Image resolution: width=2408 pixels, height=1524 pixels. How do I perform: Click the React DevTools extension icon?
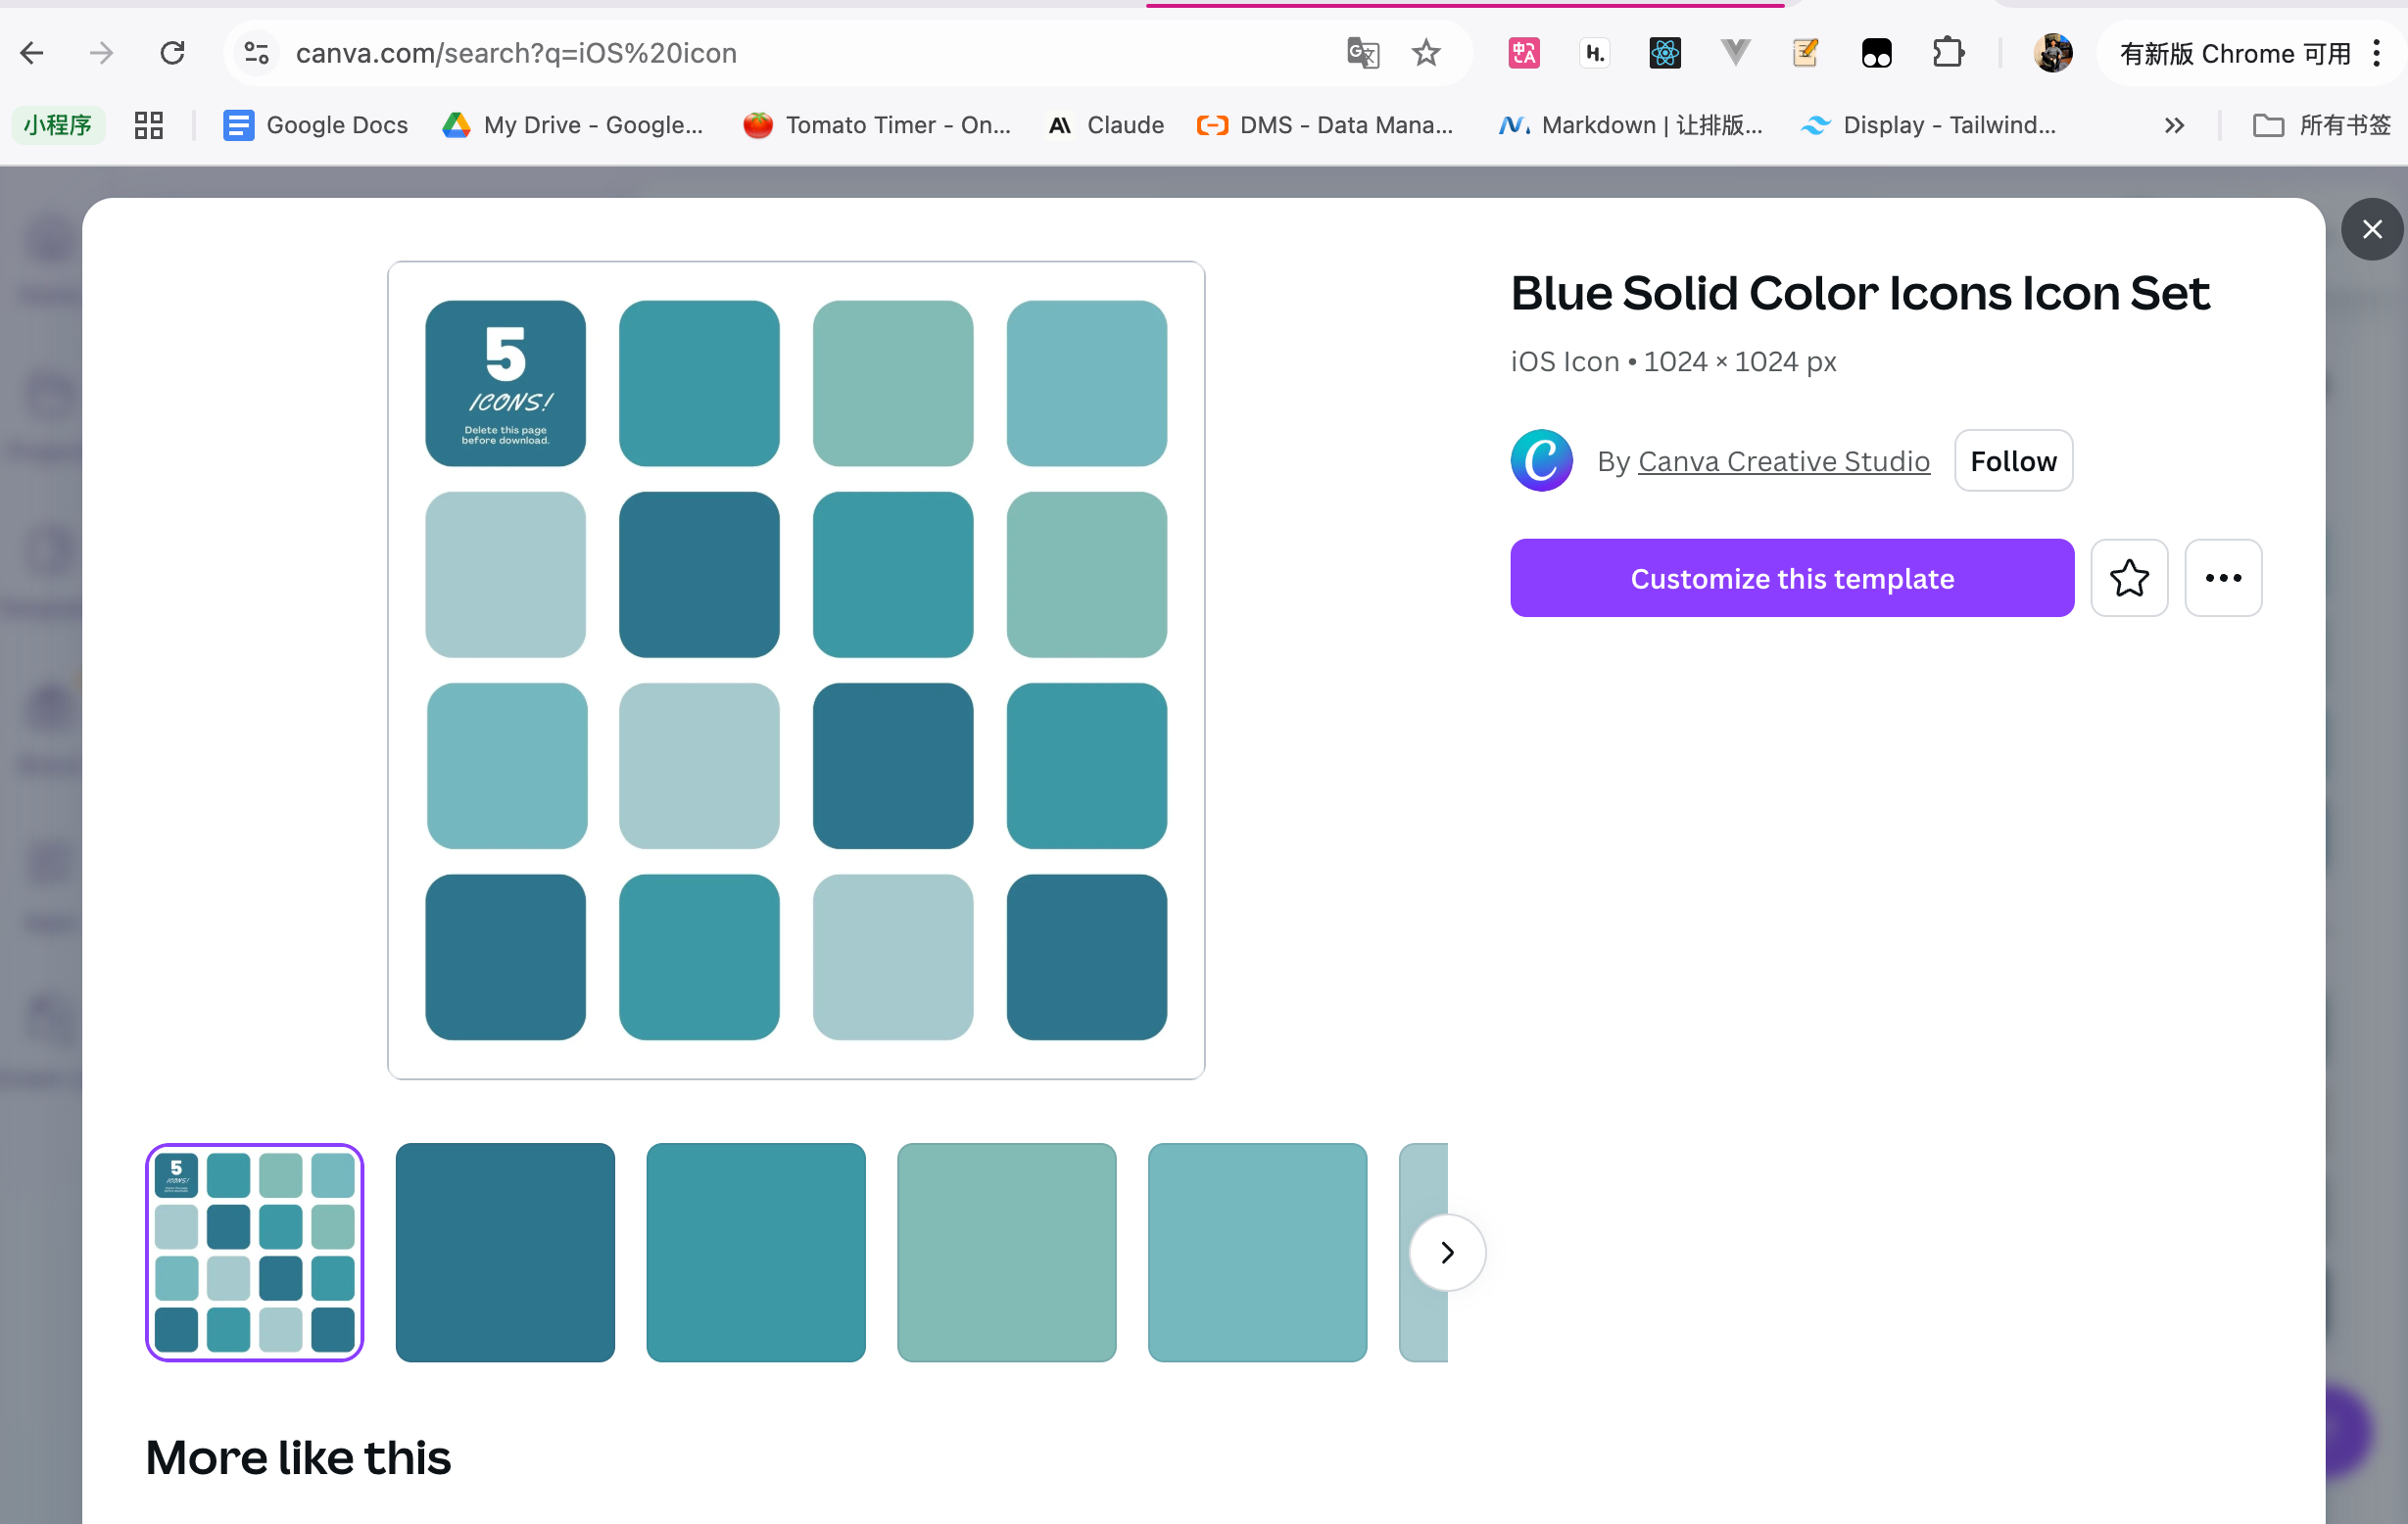pos(1663,53)
